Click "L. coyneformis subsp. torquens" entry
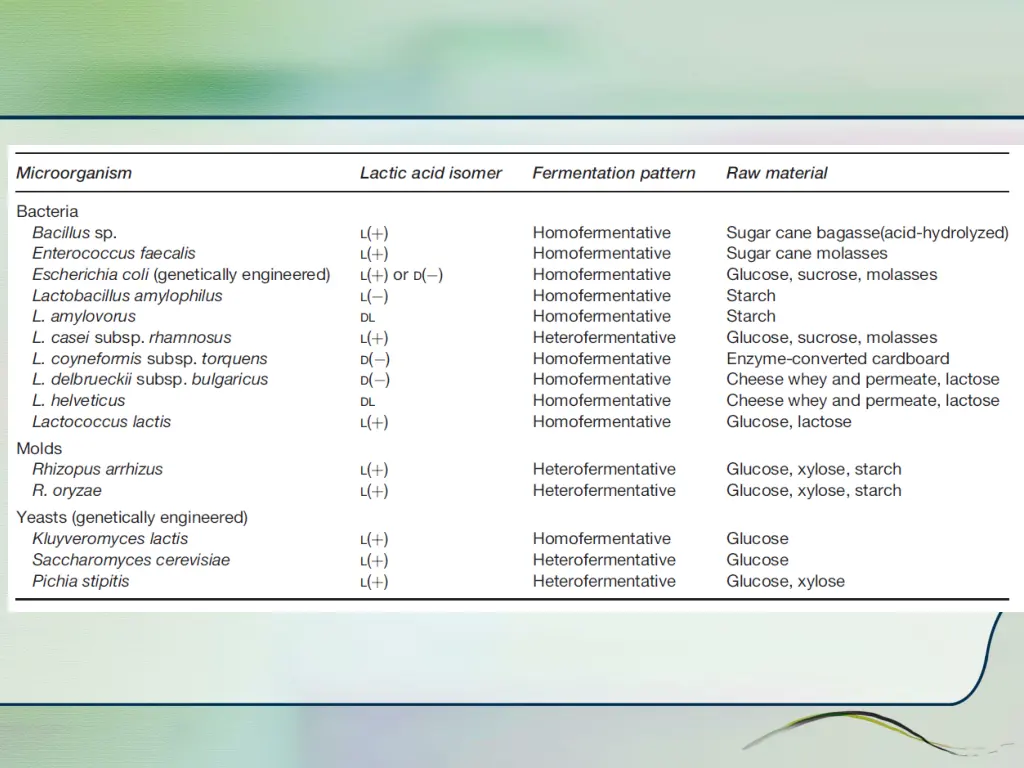Image resolution: width=1024 pixels, height=768 pixels. point(150,359)
